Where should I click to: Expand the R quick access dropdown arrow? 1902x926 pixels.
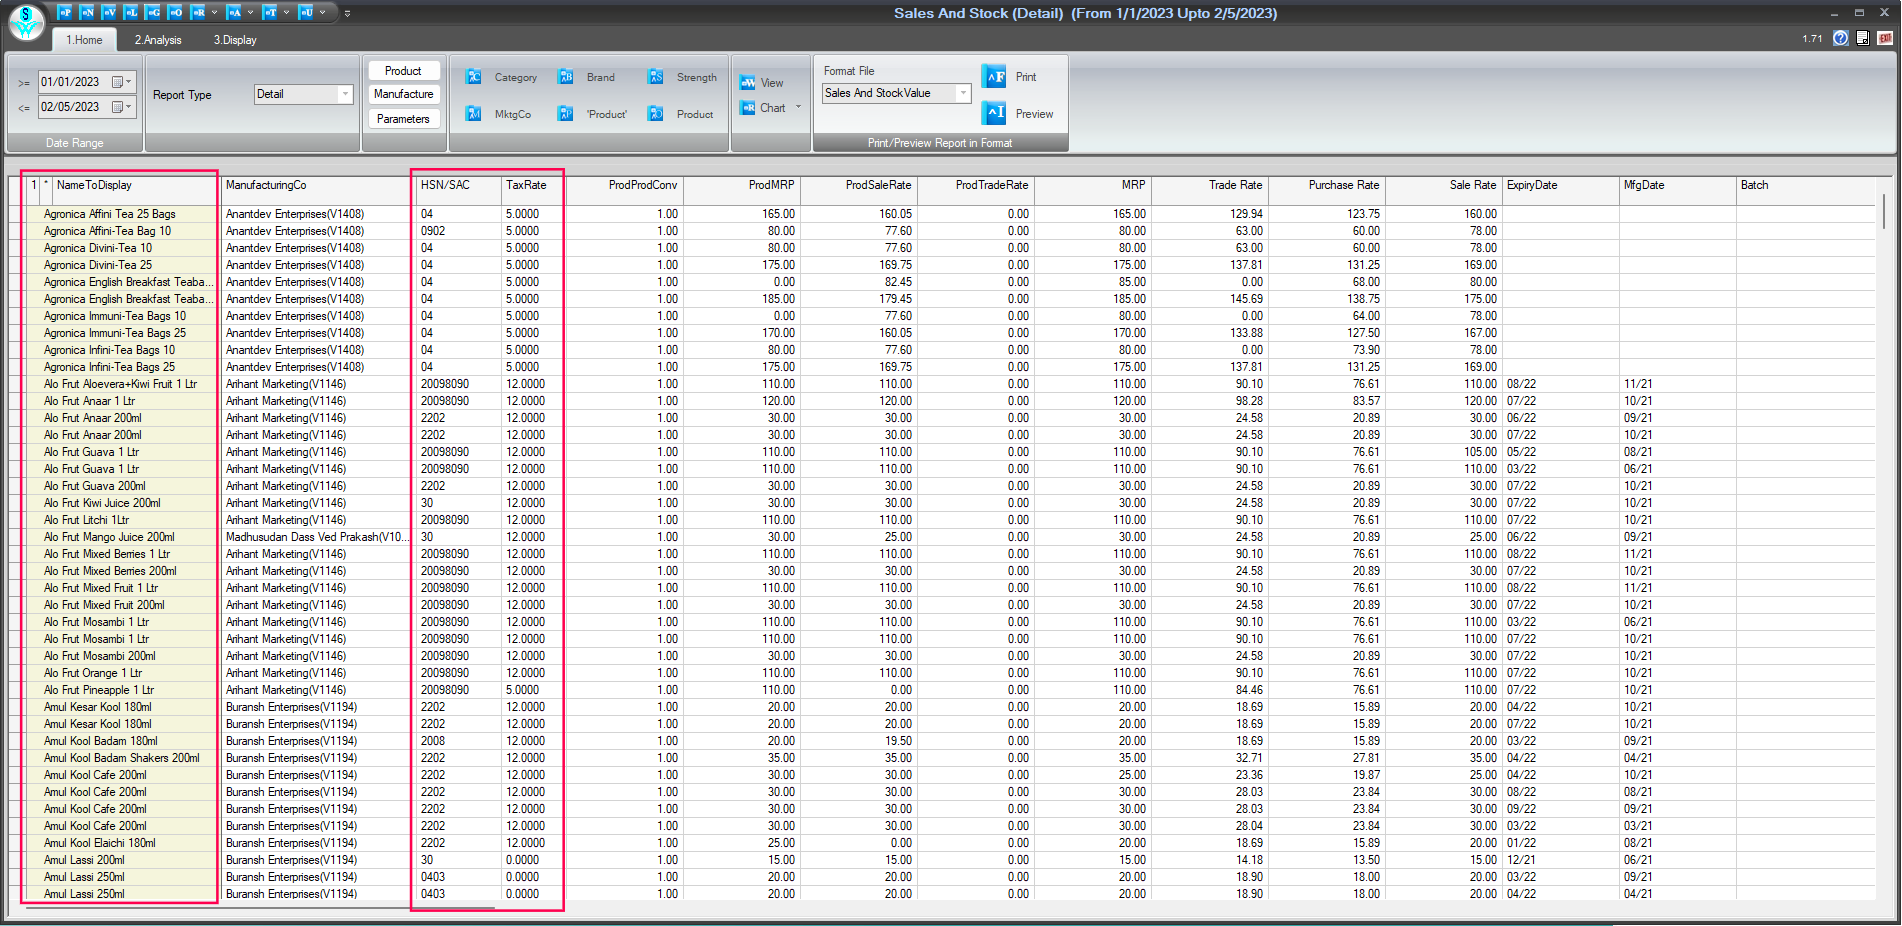click(x=214, y=12)
